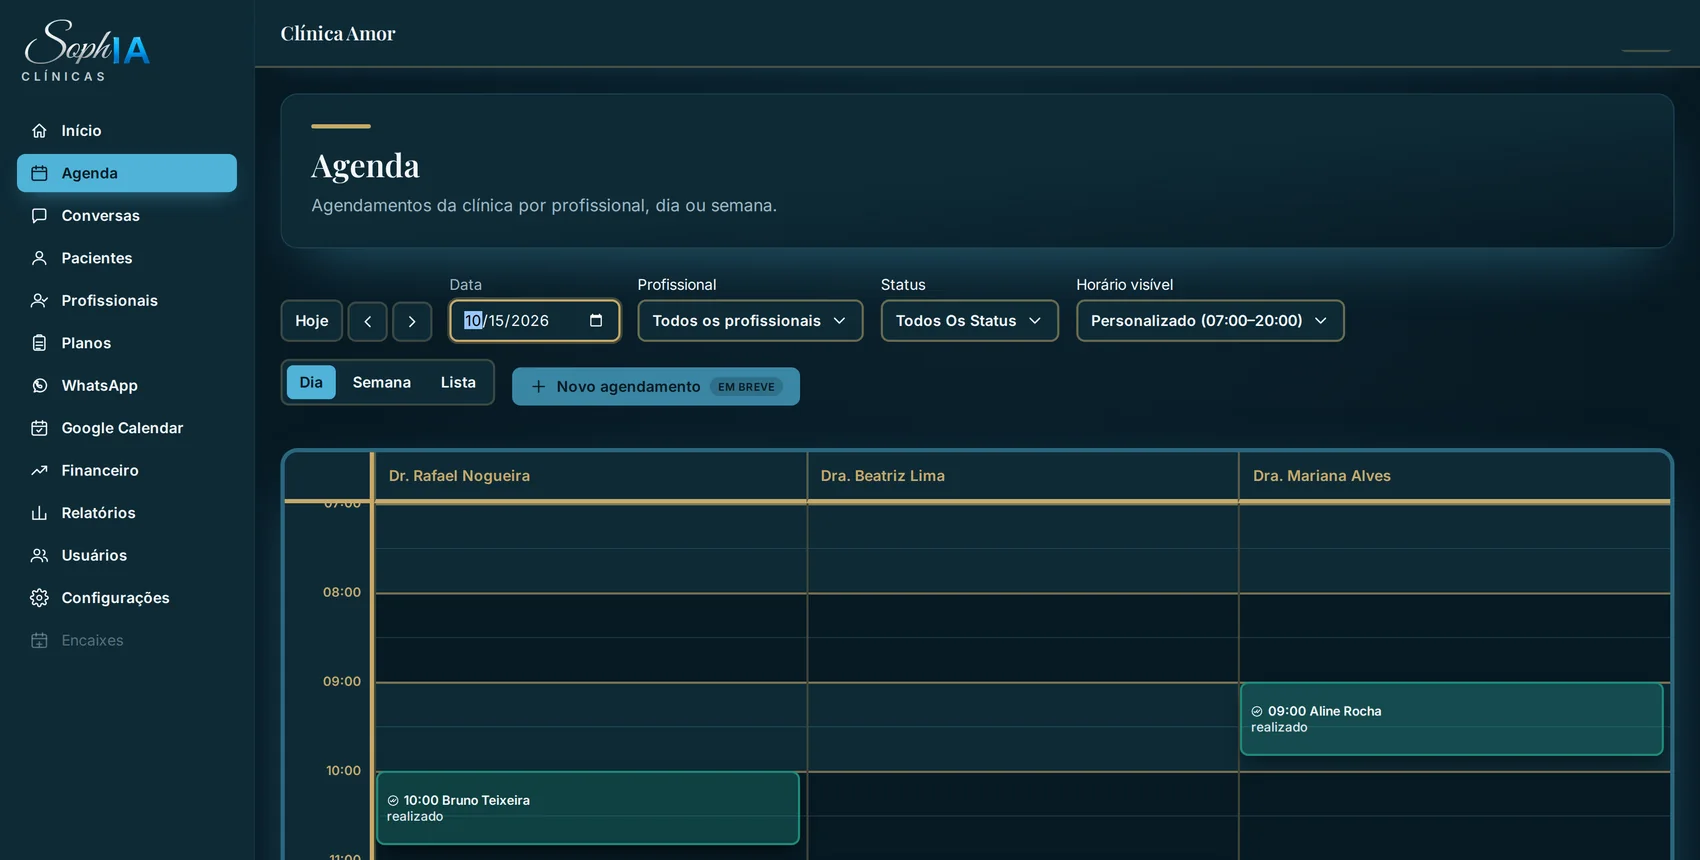Click the Data input field
The width and height of the screenshot is (1700, 860).
coord(535,321)
